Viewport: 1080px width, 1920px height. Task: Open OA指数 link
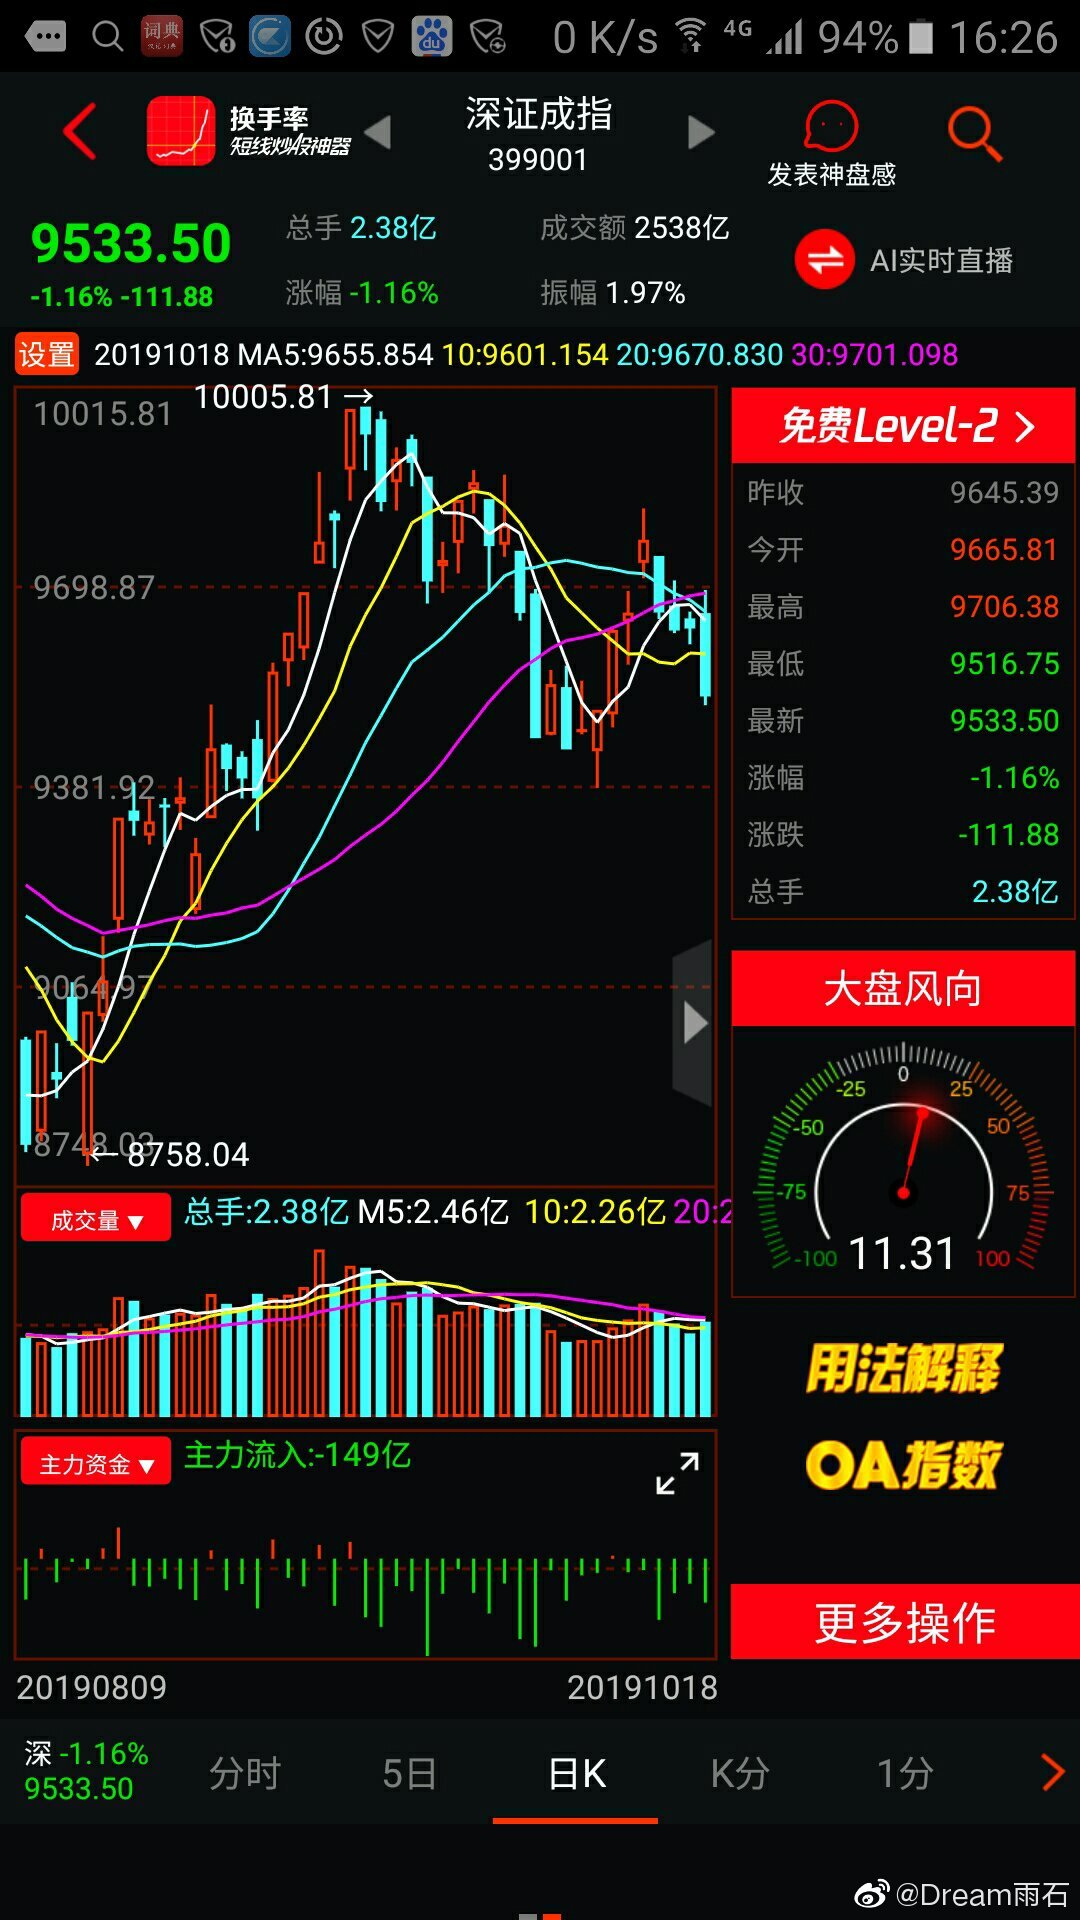coord(904,1464)
